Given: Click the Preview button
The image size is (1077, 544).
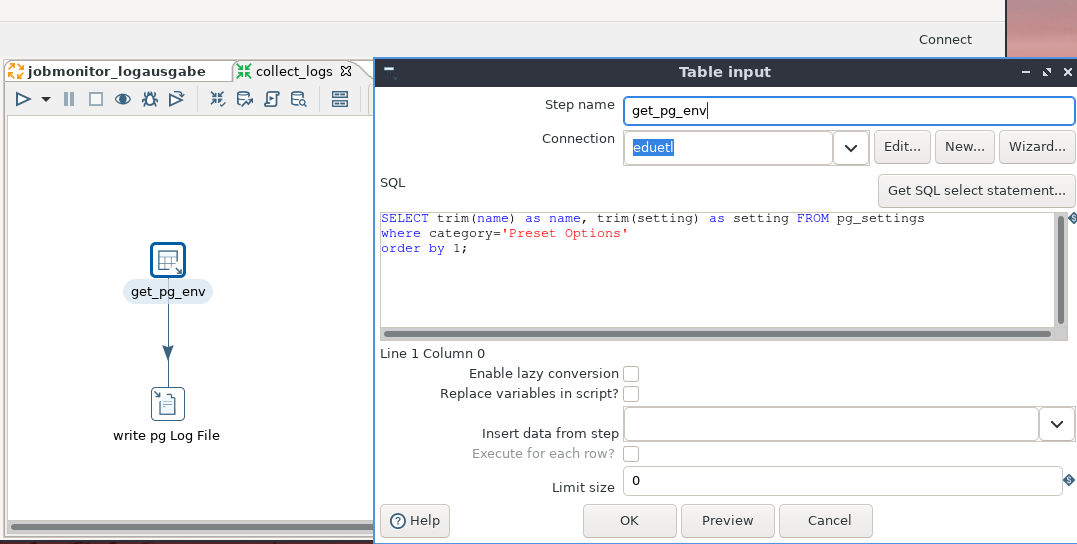Looking at the screenshot, I should [x=728, y=521].
